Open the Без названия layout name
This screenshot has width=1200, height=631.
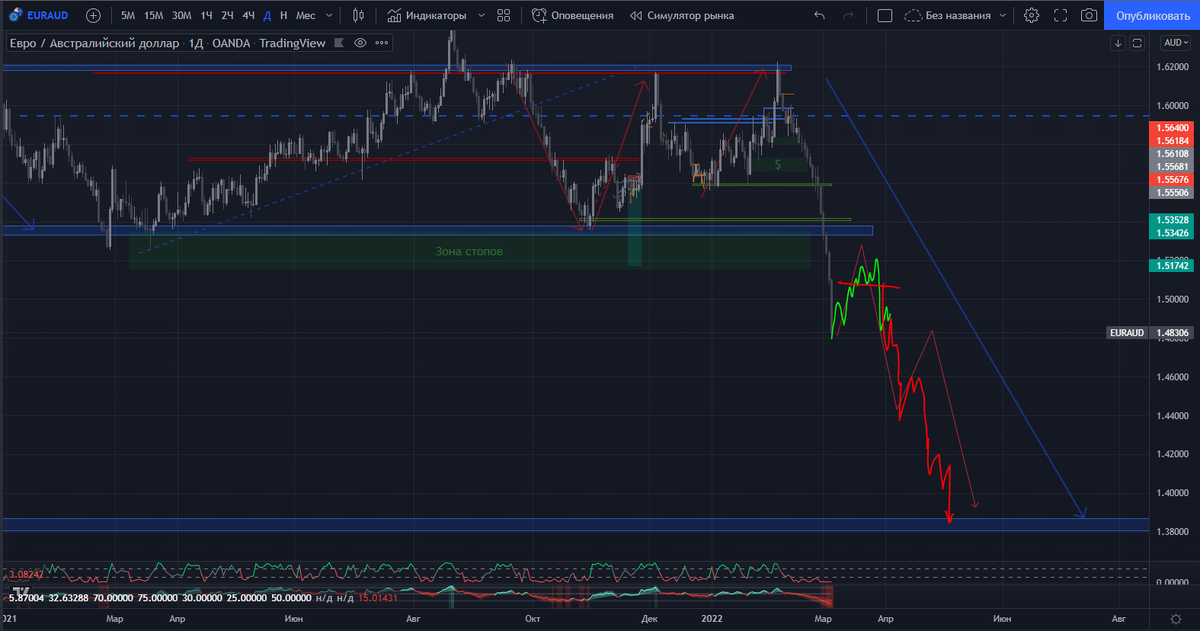pyautogui.click(x=948, y=15)
